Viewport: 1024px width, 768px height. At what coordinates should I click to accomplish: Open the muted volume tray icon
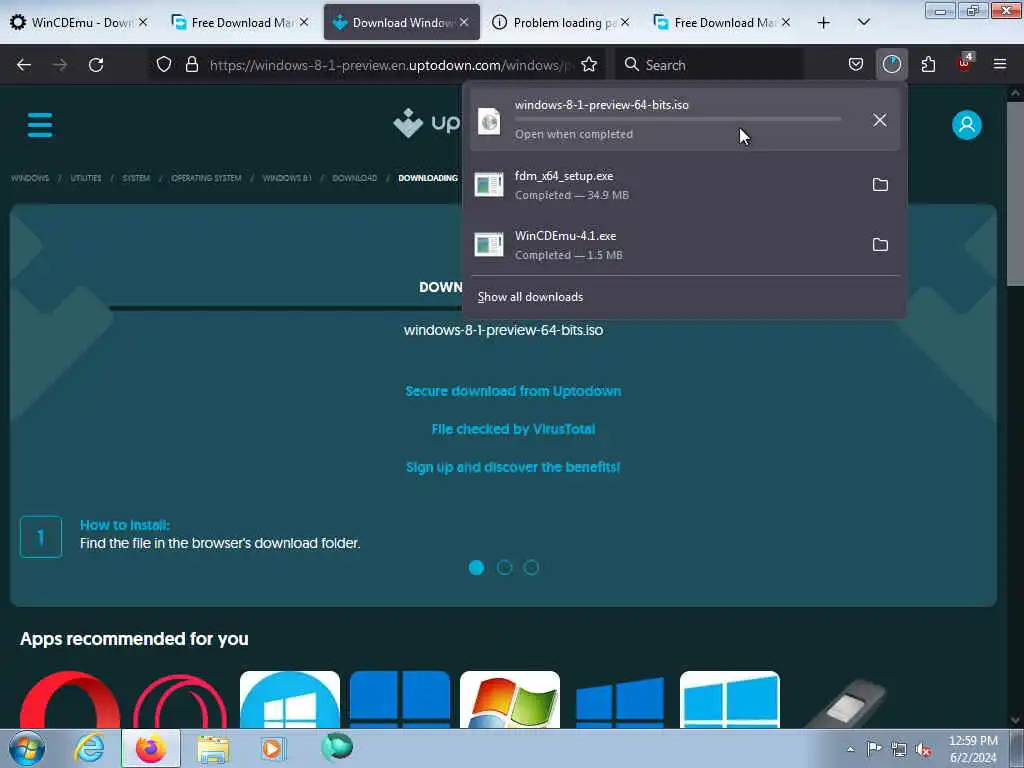(923, 749)
